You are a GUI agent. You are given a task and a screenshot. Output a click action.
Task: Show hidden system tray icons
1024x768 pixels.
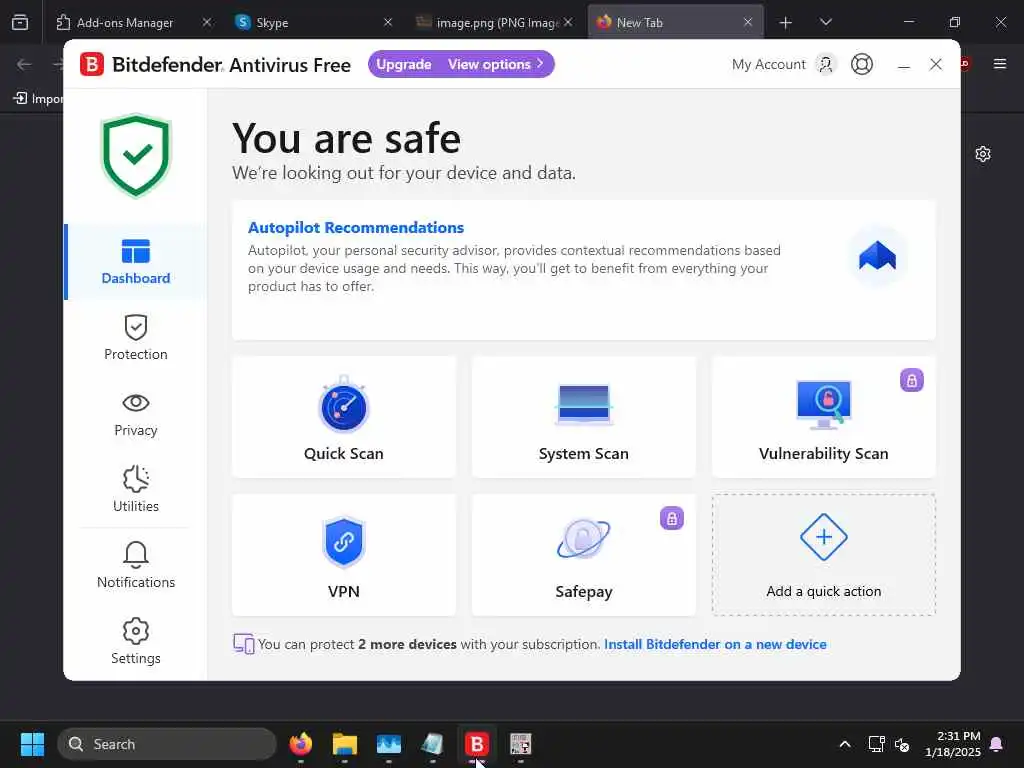(844, 744)
